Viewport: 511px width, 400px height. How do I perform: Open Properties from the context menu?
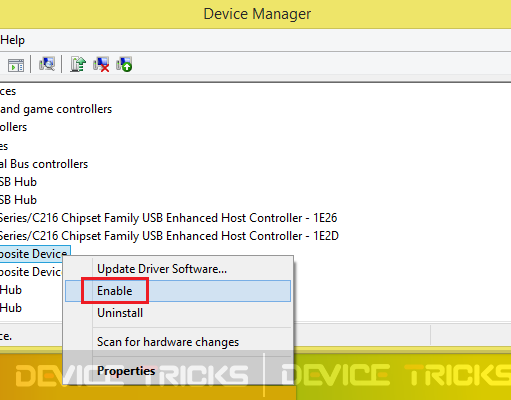[x=126, y=371]
